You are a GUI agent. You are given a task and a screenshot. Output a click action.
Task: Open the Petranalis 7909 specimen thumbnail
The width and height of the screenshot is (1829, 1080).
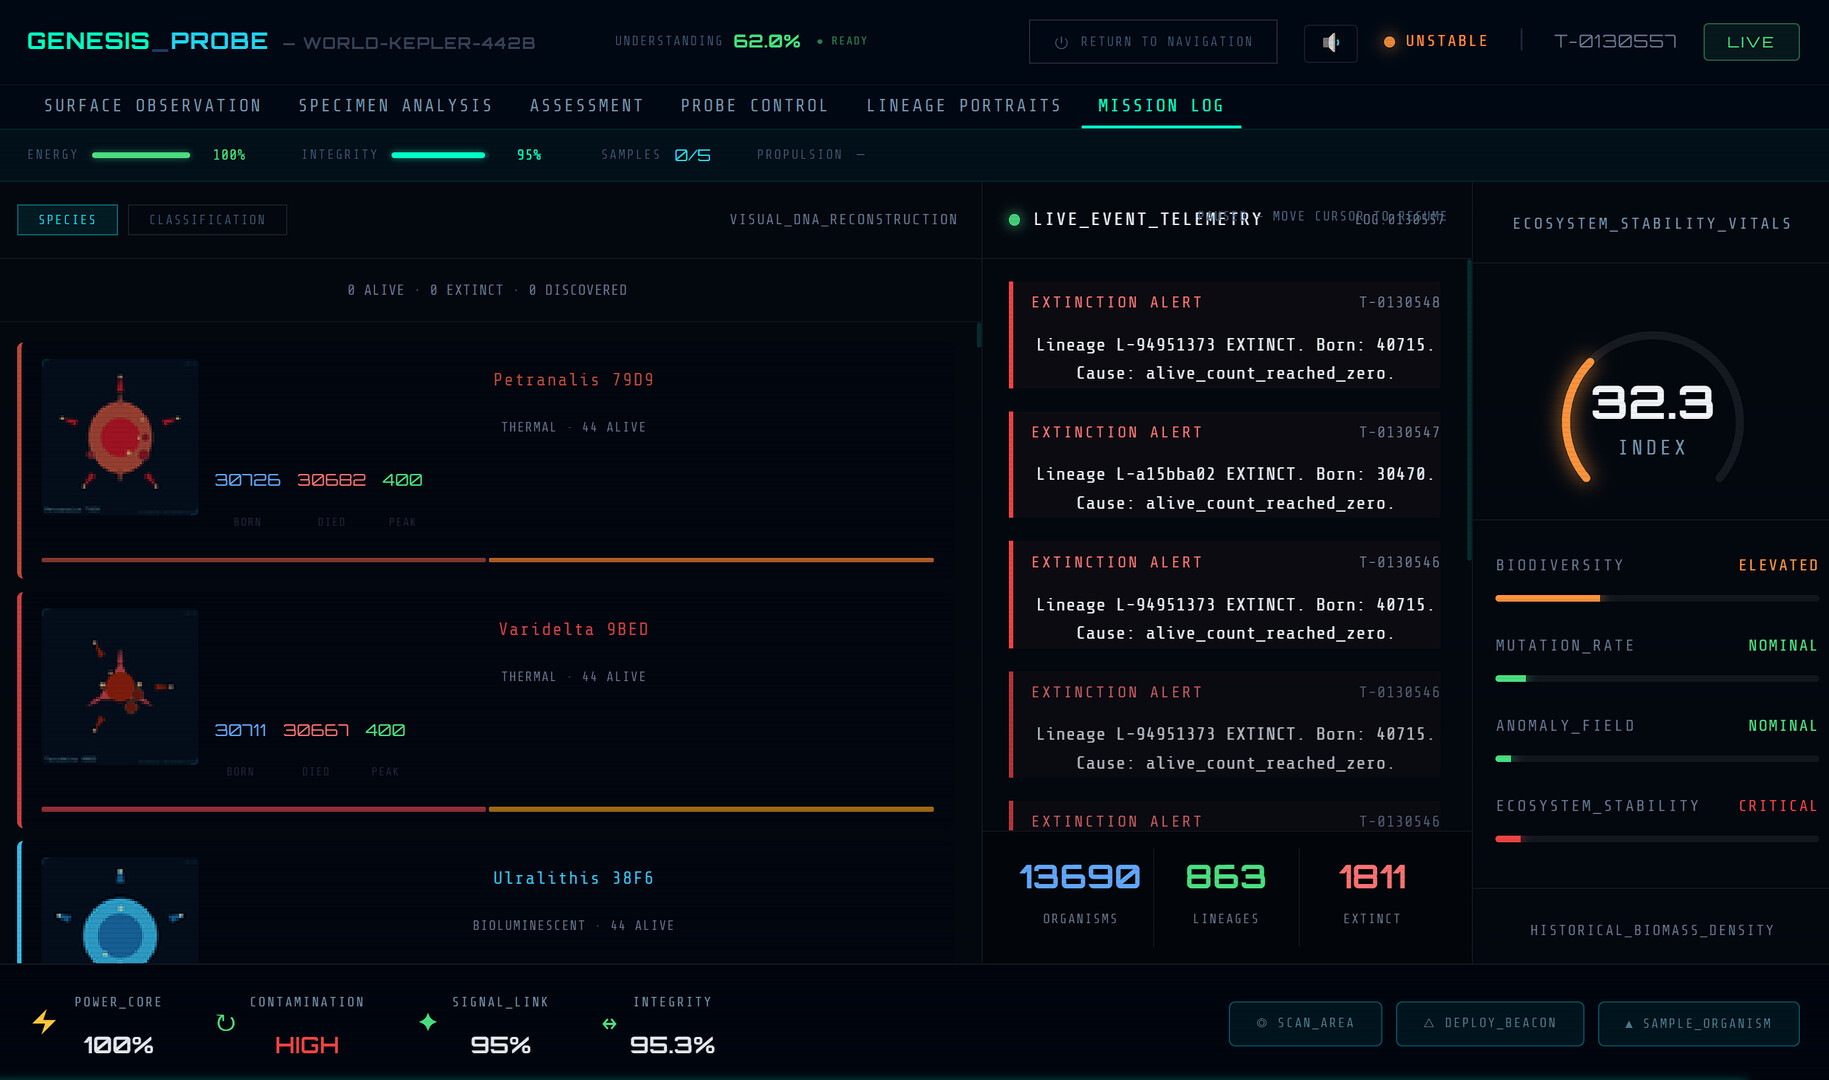(x=120, y=437)
